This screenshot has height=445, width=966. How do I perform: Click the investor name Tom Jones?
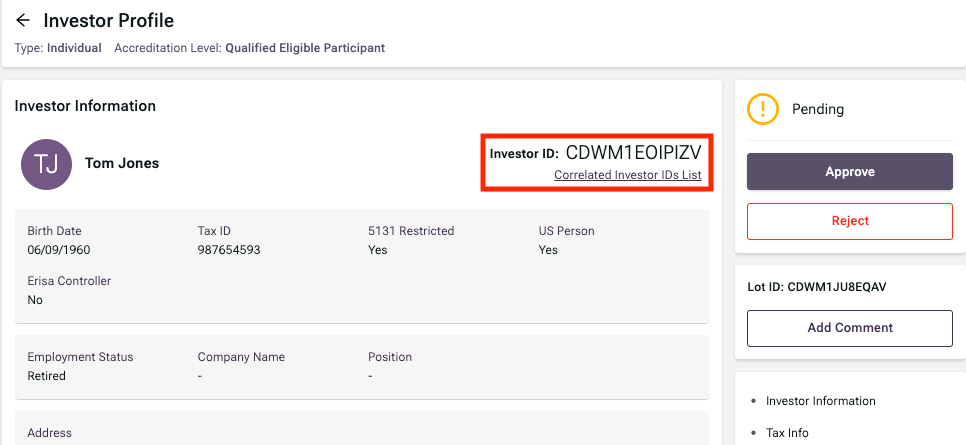click(122, 164)
